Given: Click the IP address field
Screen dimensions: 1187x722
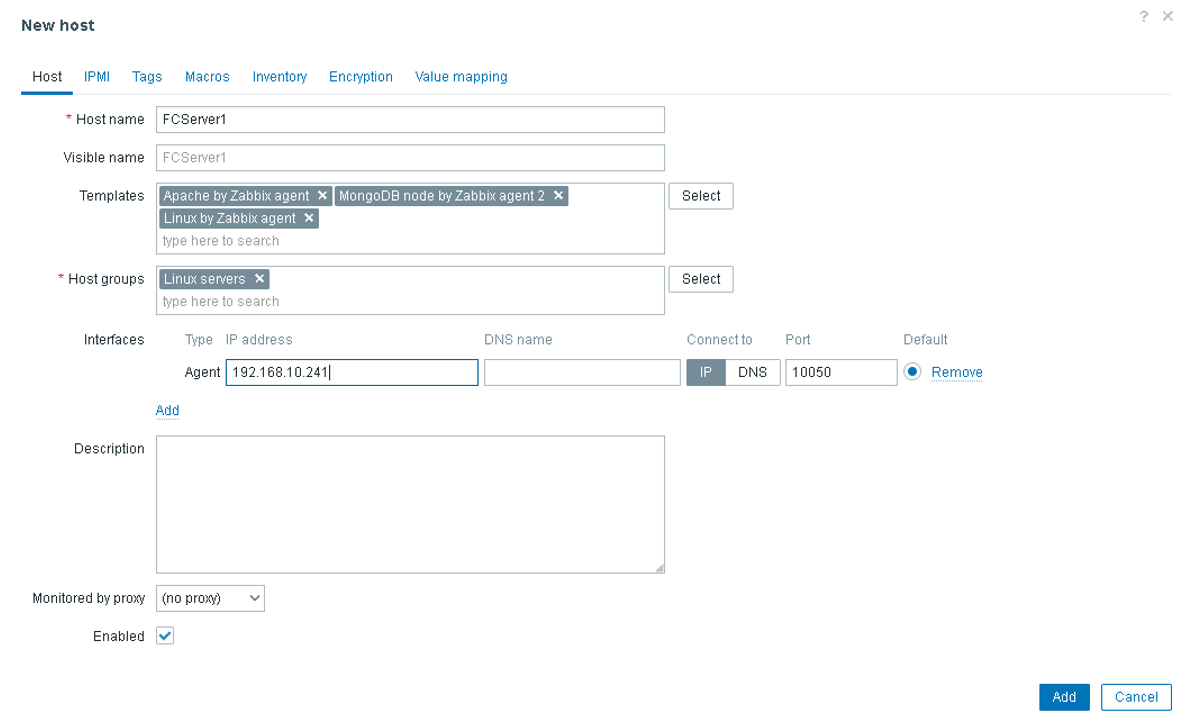Looking at the screenshot, I should pyautogui.click(x=352, y=372).
